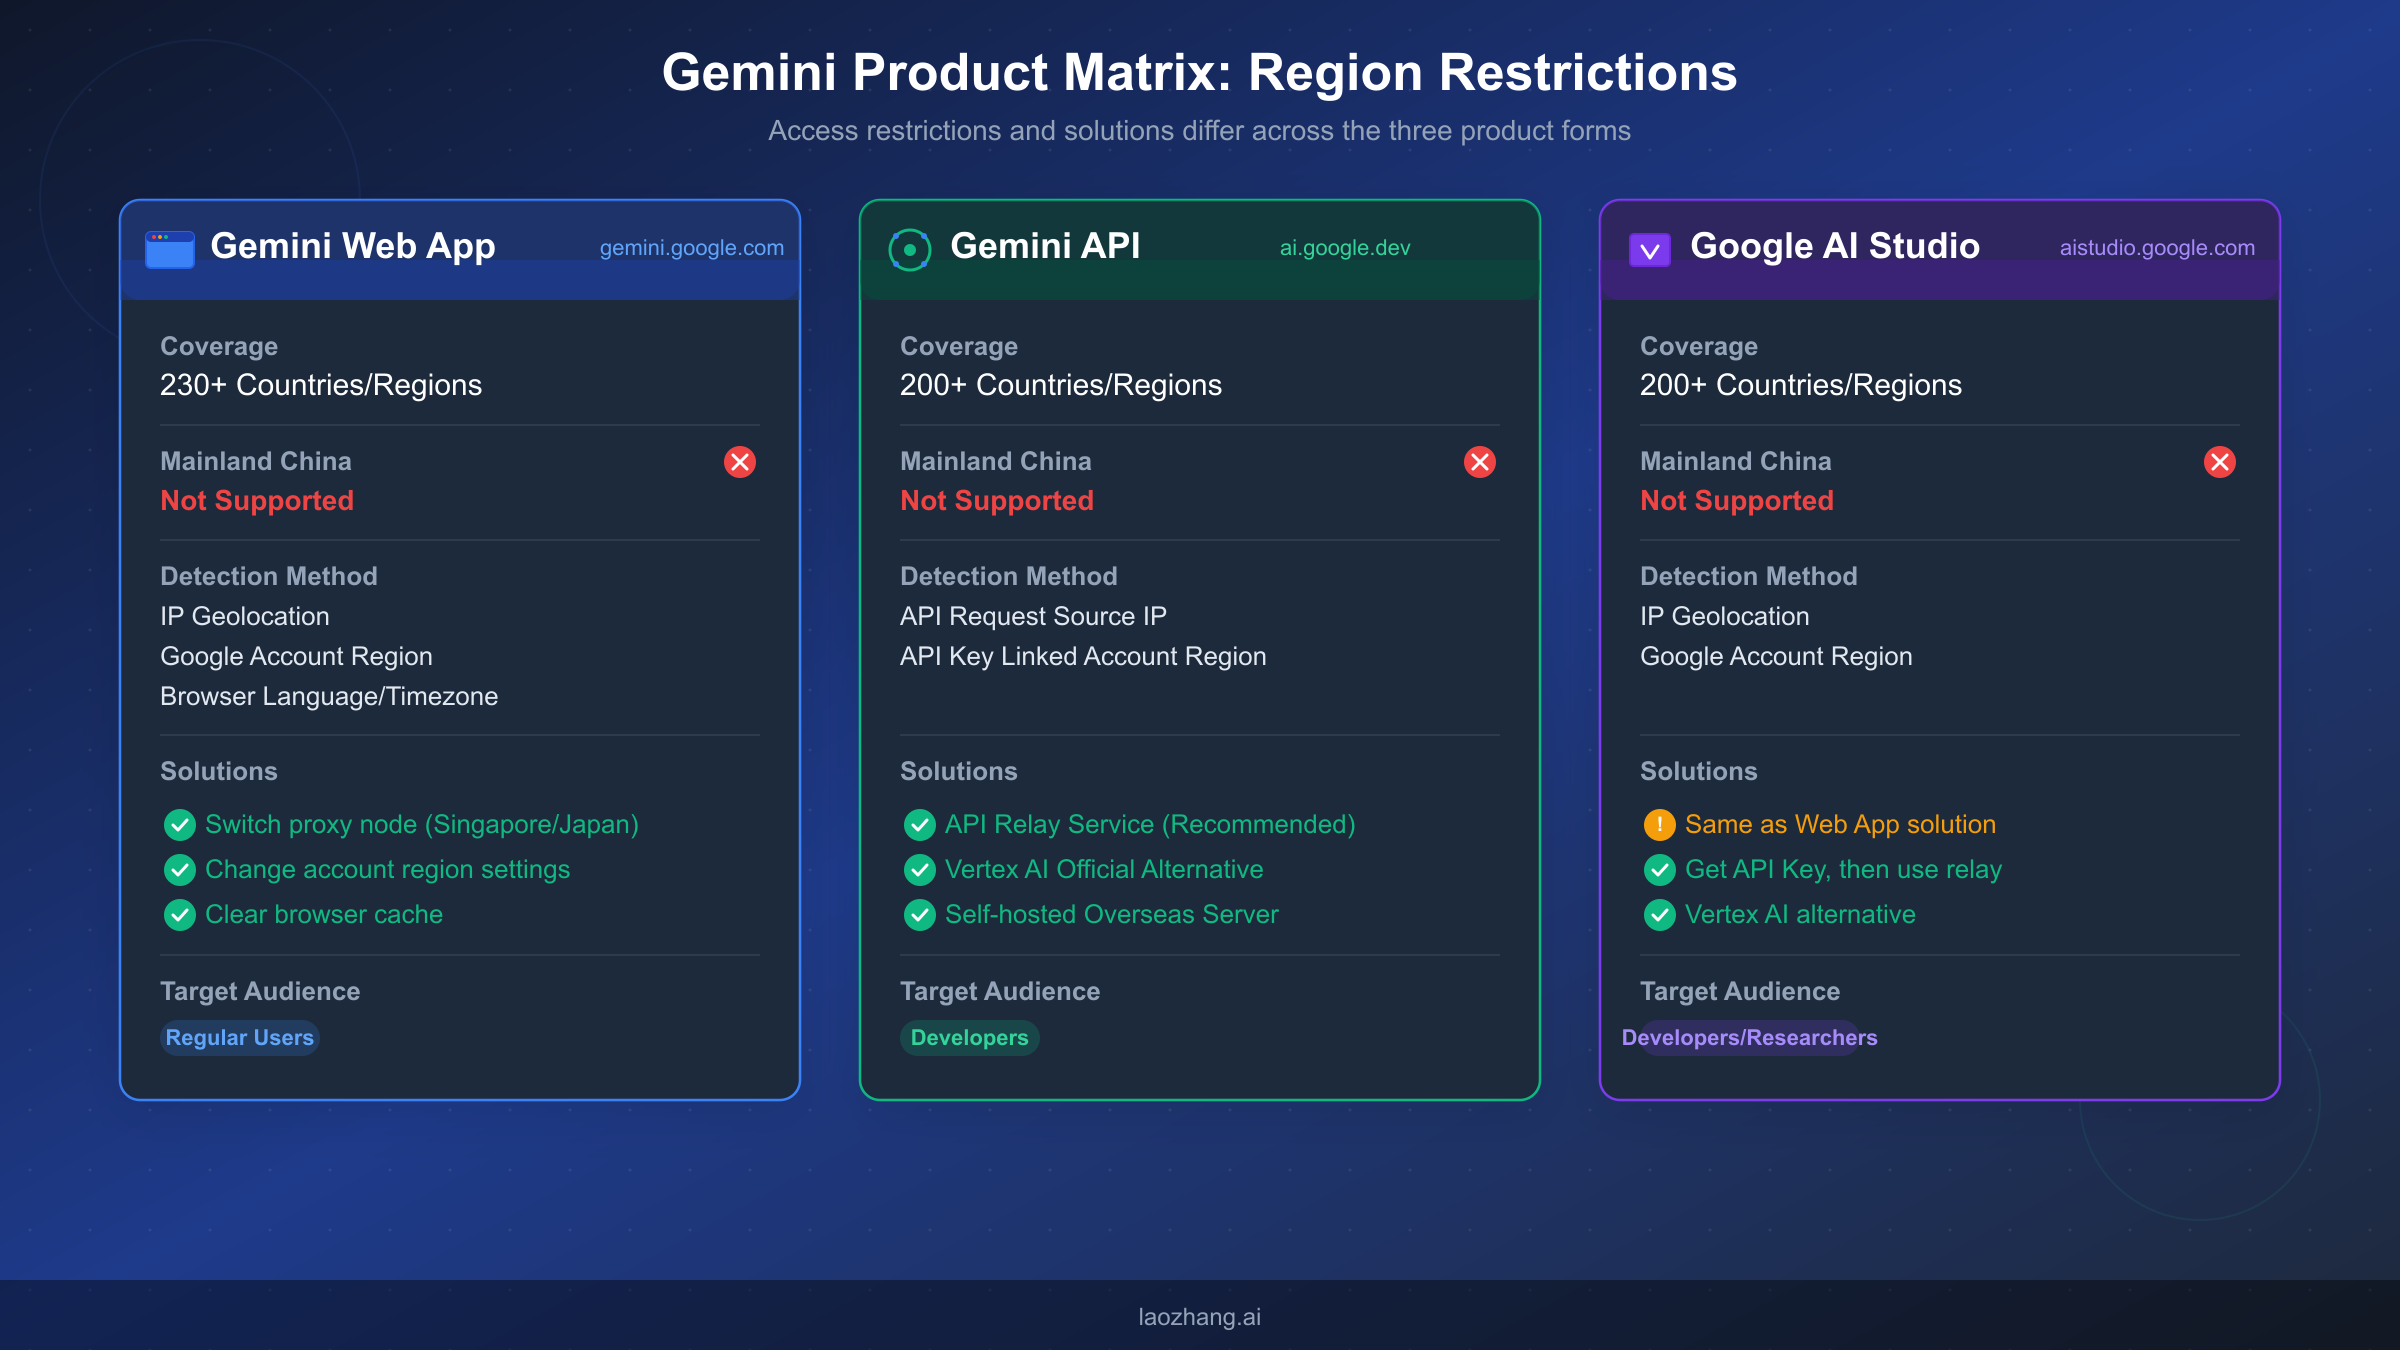Click the orange warning icon near Same as Web App
2400x1350 pixels.
1659,825
